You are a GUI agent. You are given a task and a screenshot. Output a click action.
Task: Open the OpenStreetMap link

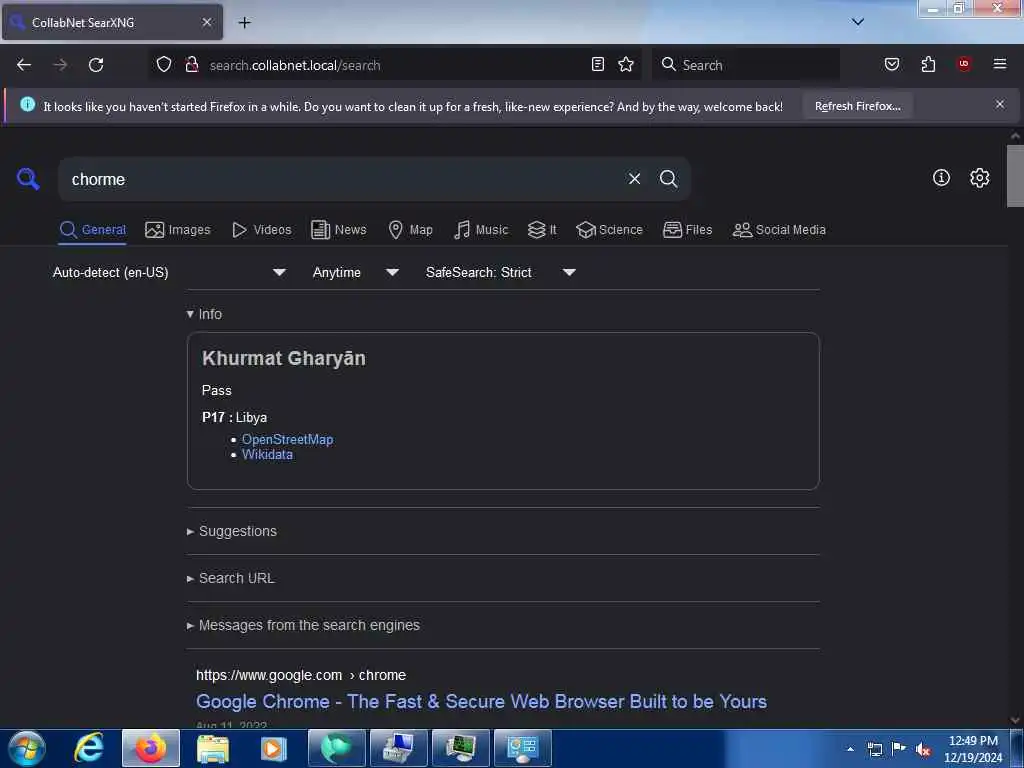[x=287, y=440]
